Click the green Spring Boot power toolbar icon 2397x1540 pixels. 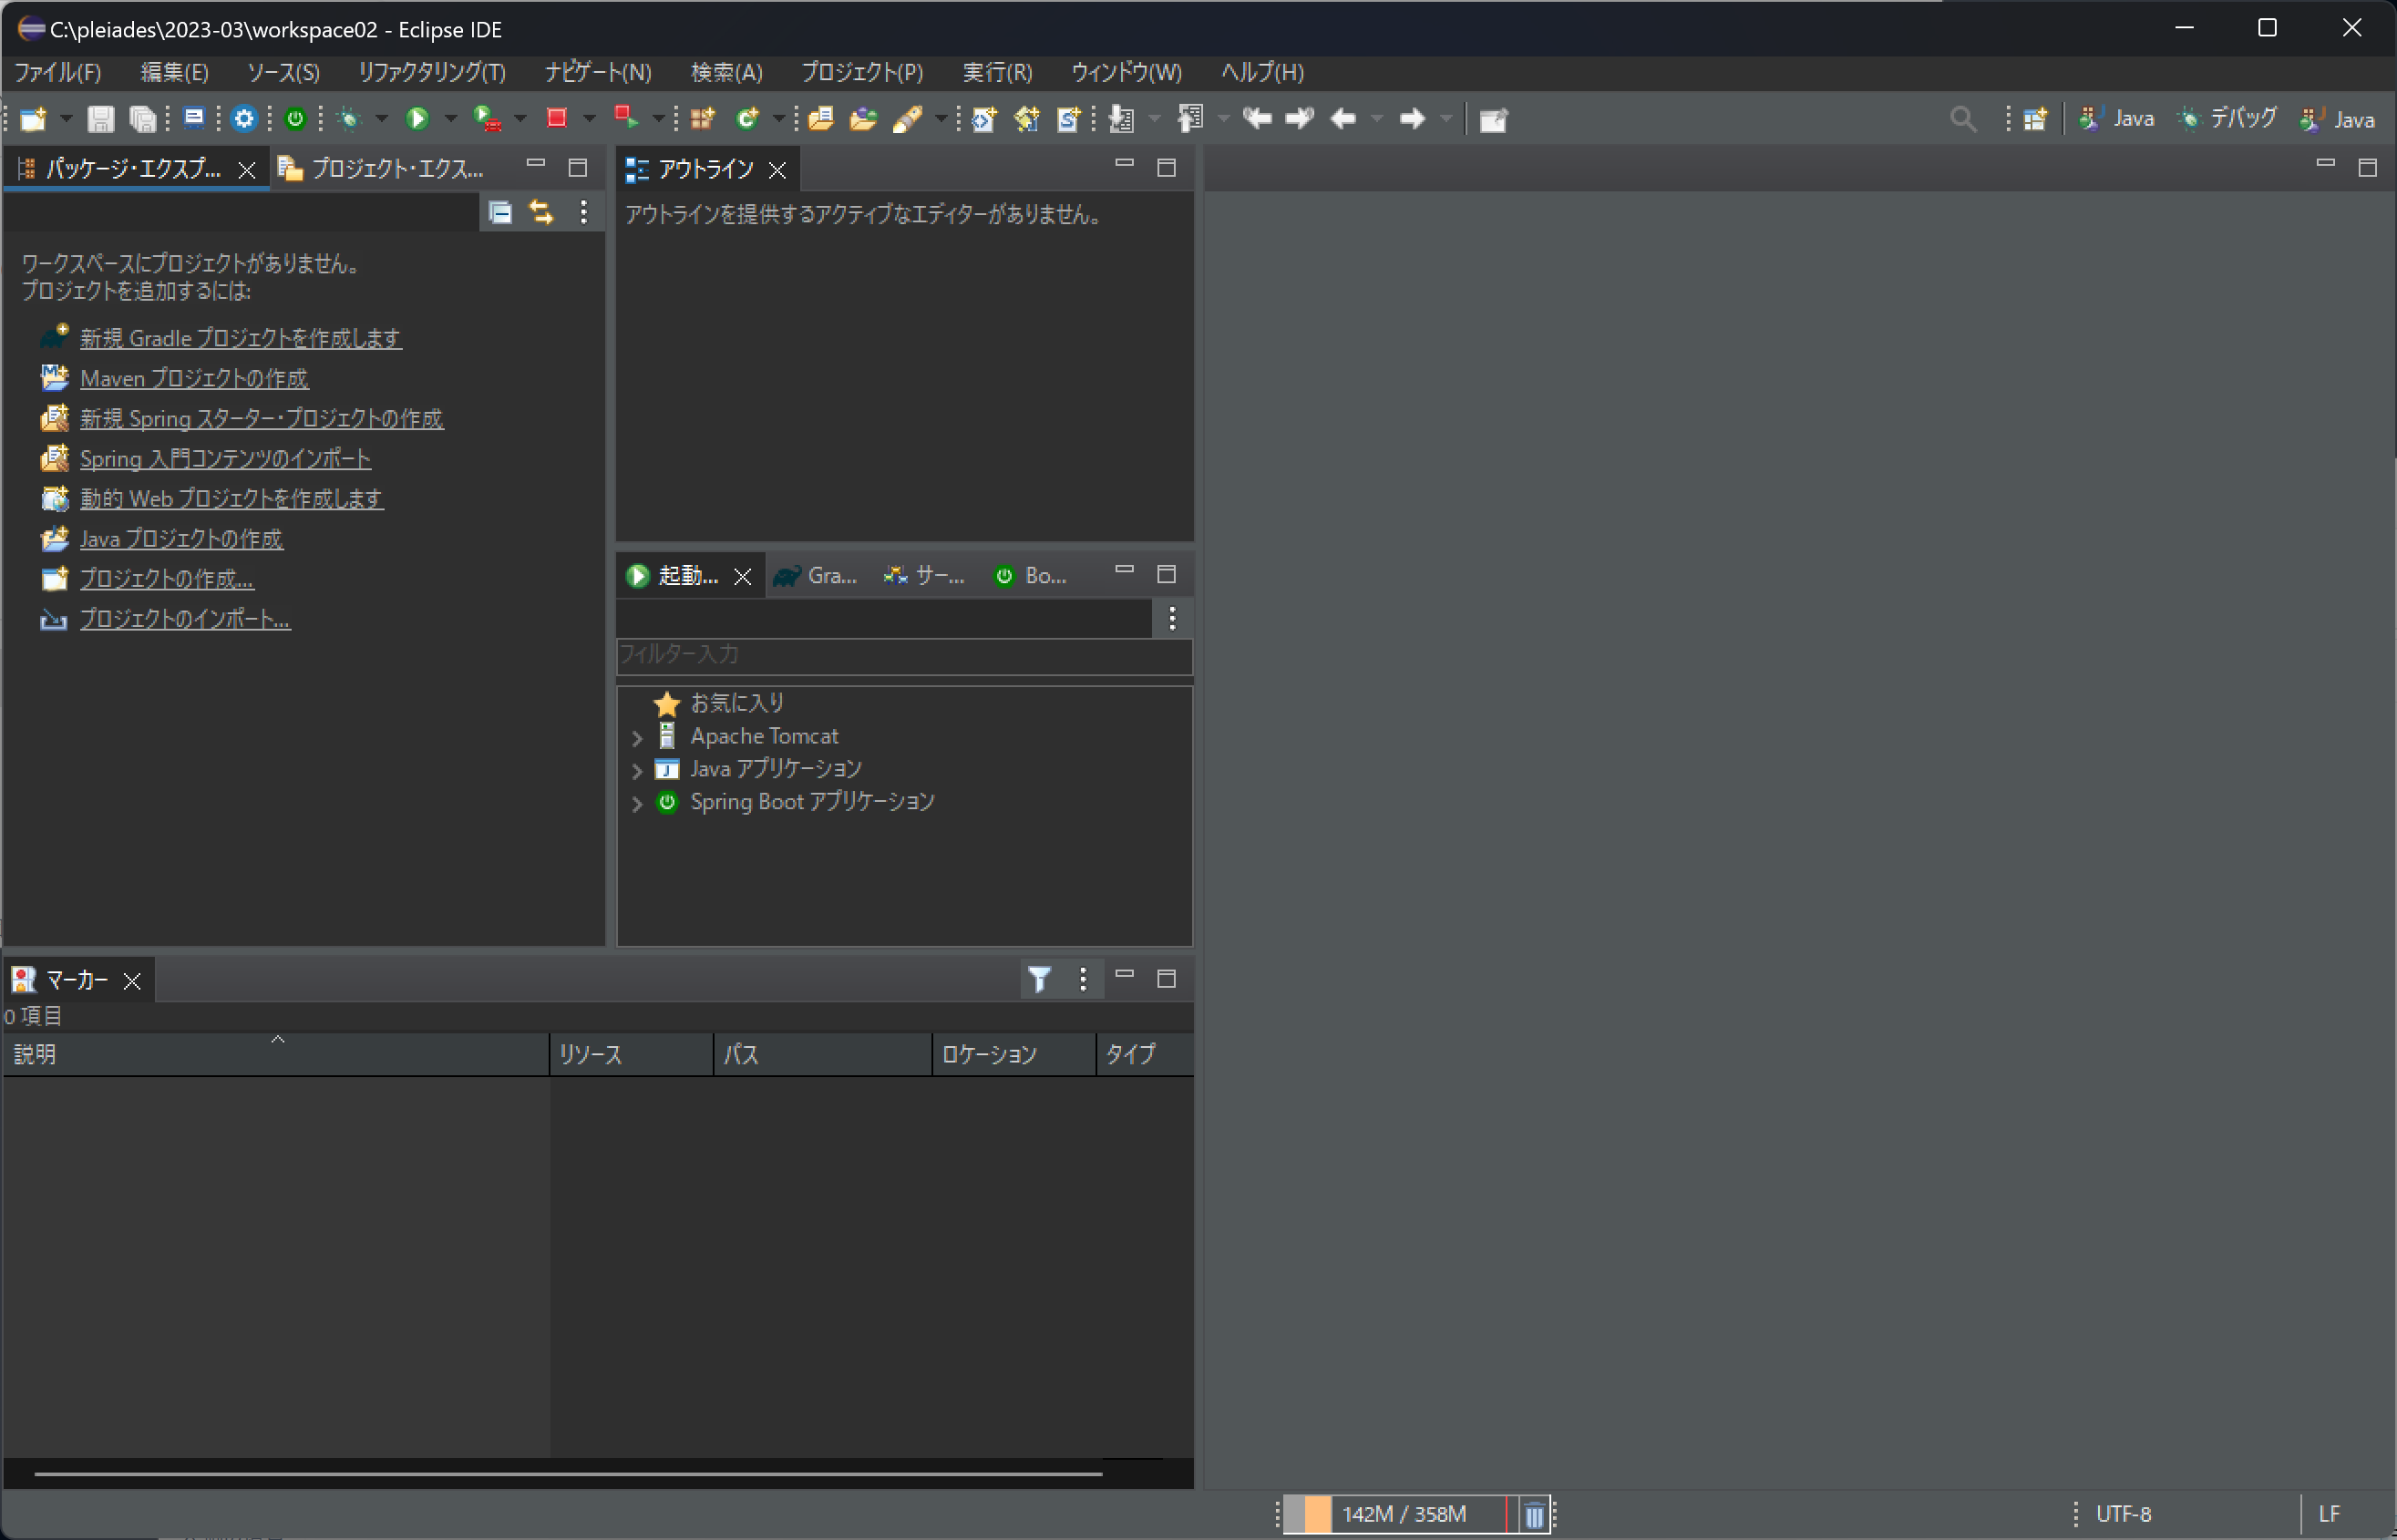click(x=295, y=119)
